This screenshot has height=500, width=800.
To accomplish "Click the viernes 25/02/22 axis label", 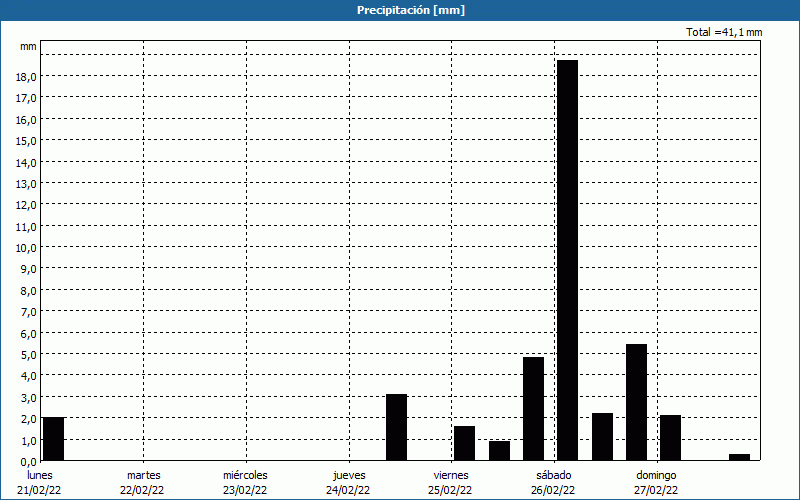I will coord(451,483).
